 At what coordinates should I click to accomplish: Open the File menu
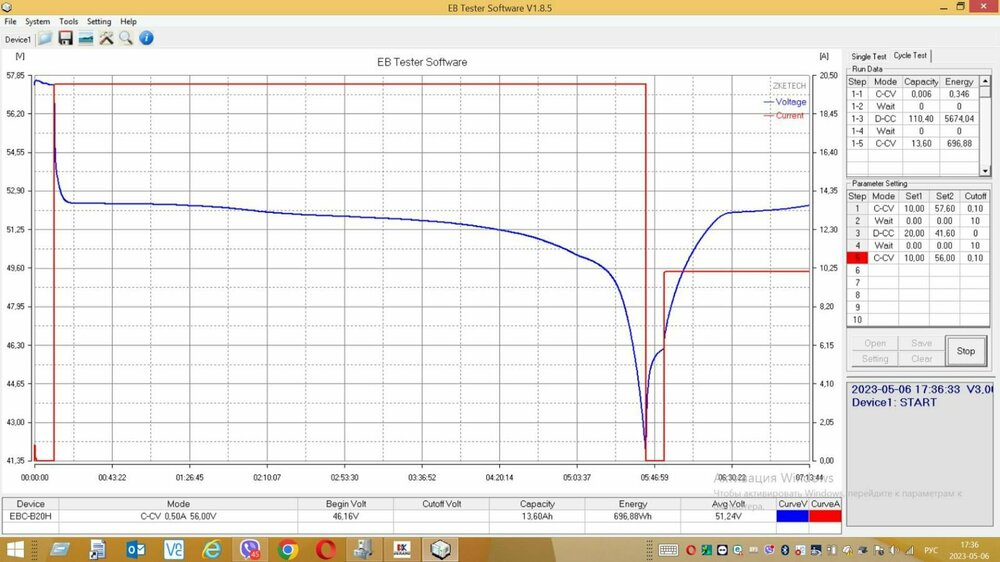coord(10,21)
